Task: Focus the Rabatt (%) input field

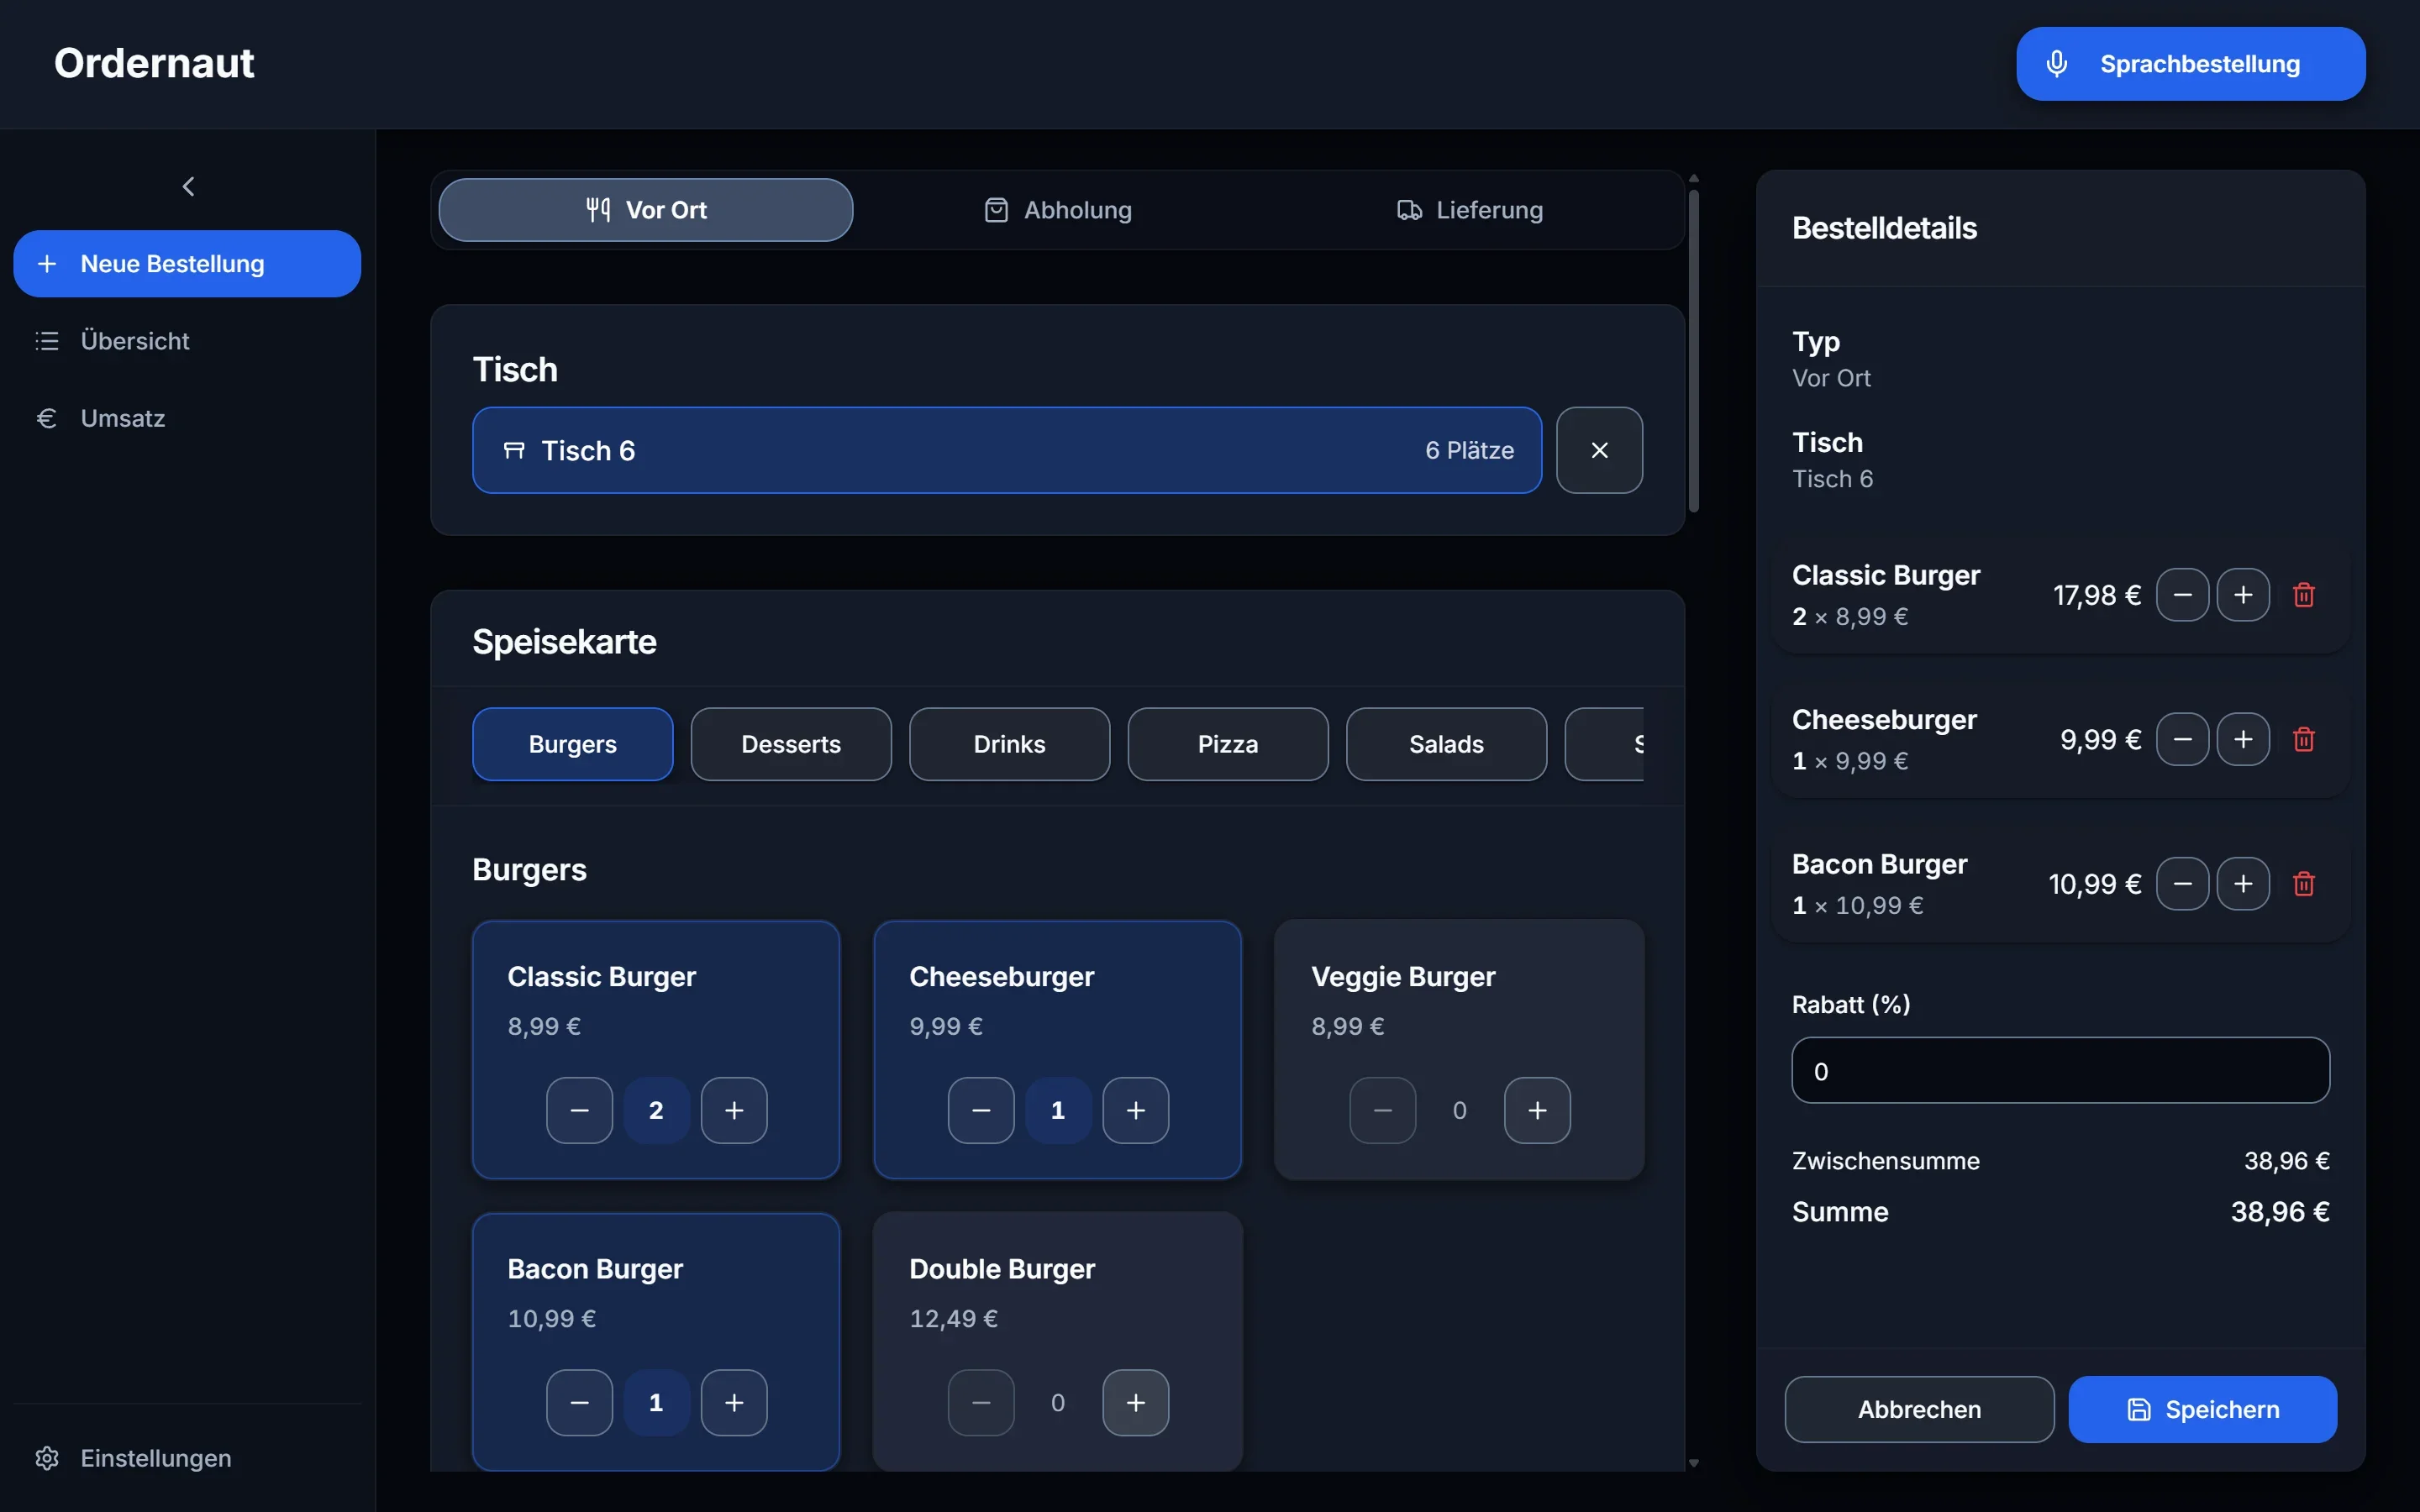Action: [x=2060, y=1071]
